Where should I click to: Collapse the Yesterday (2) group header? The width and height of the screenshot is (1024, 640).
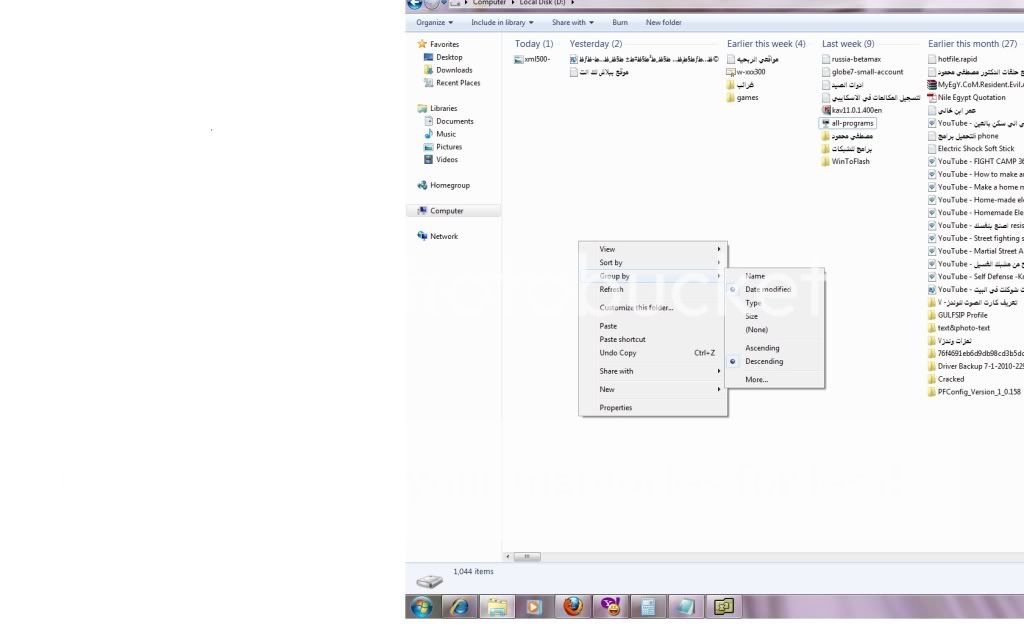pos(596,44)
